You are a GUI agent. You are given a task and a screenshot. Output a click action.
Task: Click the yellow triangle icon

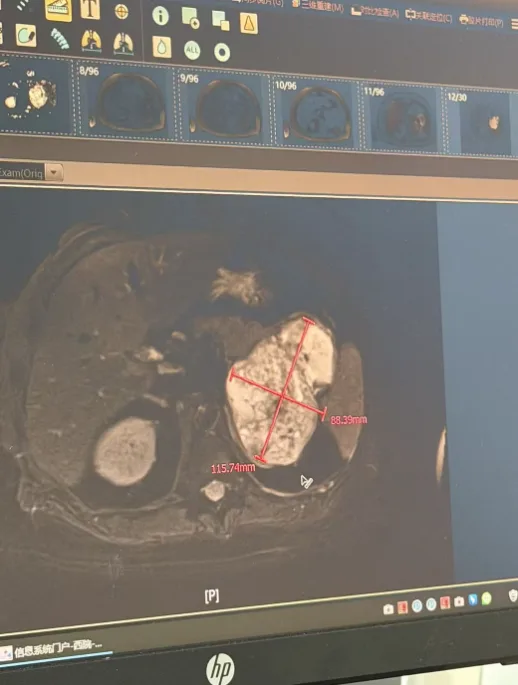pyautogui.click(x=249, y=23)
